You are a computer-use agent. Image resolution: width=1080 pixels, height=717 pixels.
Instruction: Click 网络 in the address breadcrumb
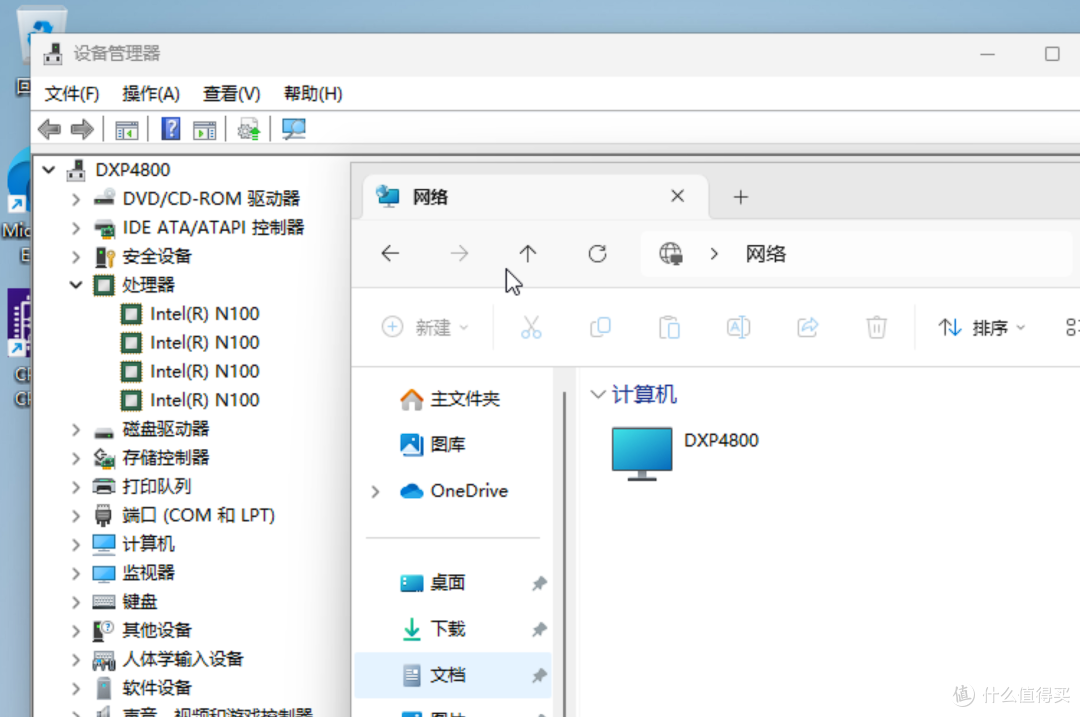[x=765, y=253]
